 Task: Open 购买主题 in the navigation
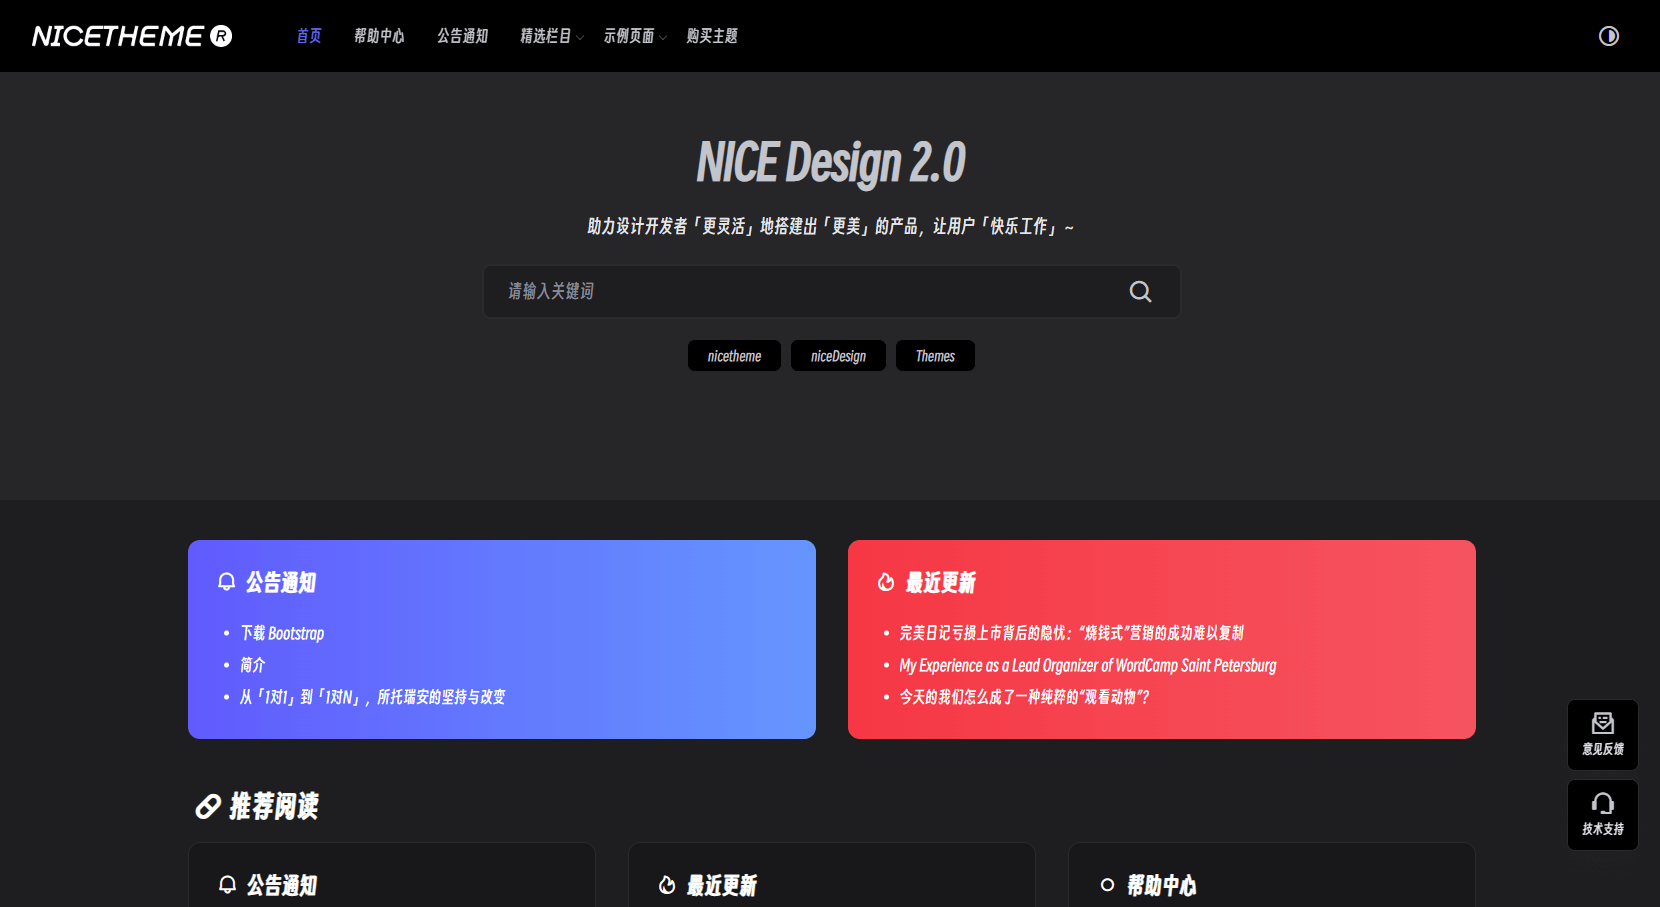tap(712, 36)
